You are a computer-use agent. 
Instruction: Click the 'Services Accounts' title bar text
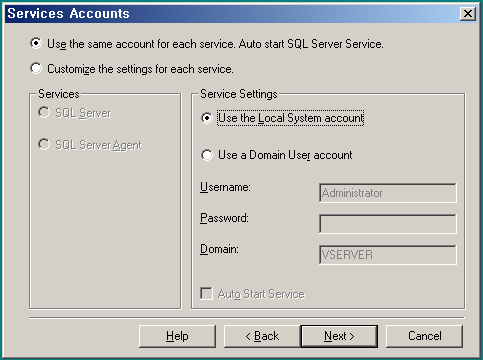(x=68, y=14)
